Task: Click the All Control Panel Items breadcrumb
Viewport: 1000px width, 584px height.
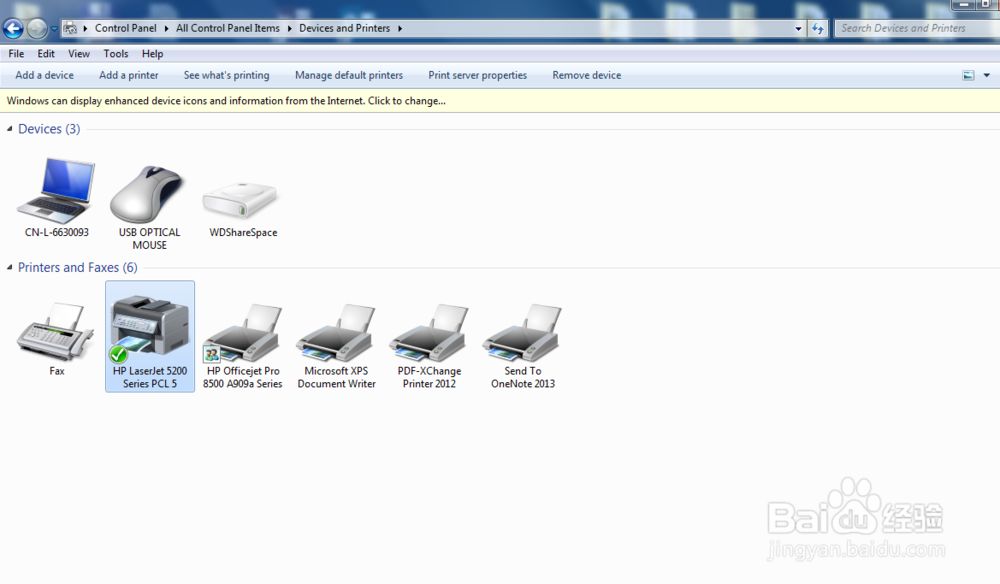Action: tap(228, 28)
